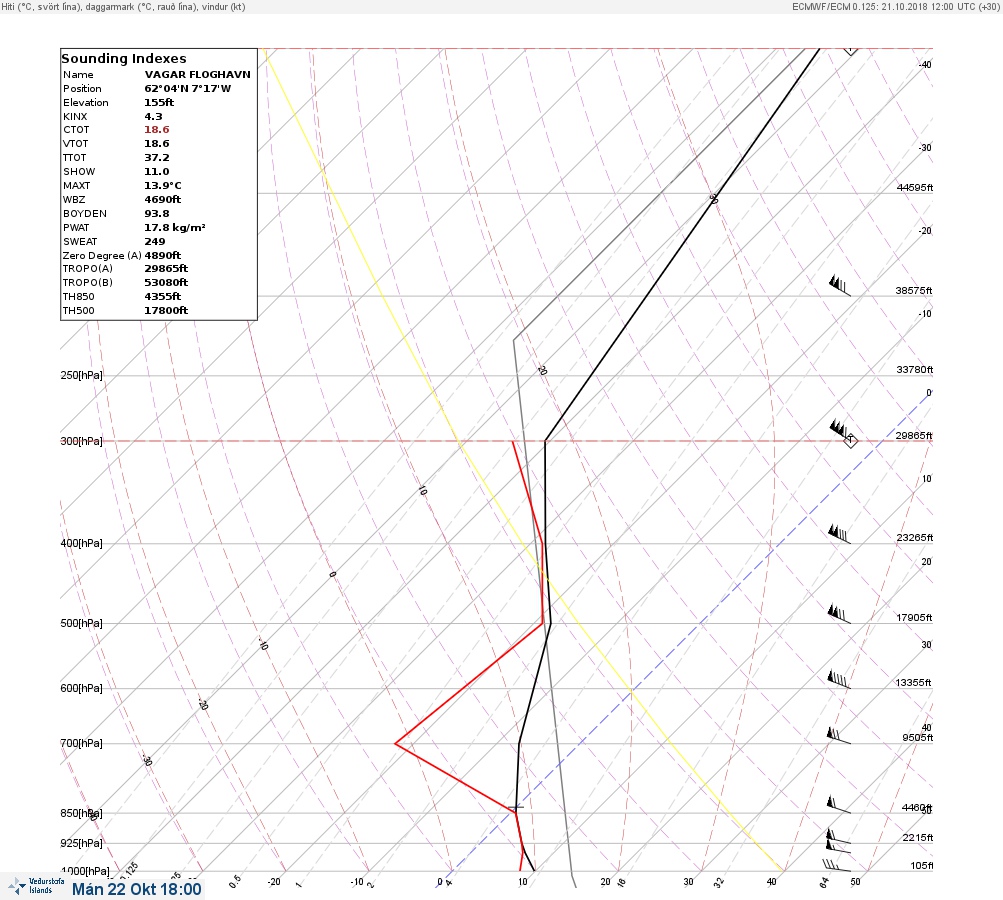Click the wind barb at 9505ft
The width and height of the screenshot is (1003, 900).
[839, 735]
